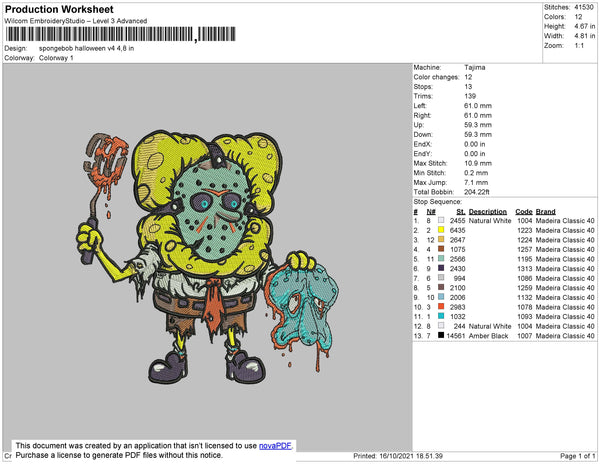Click the Zoom value 1:1
The image size is (600, 464).
[x=579, y=46]
